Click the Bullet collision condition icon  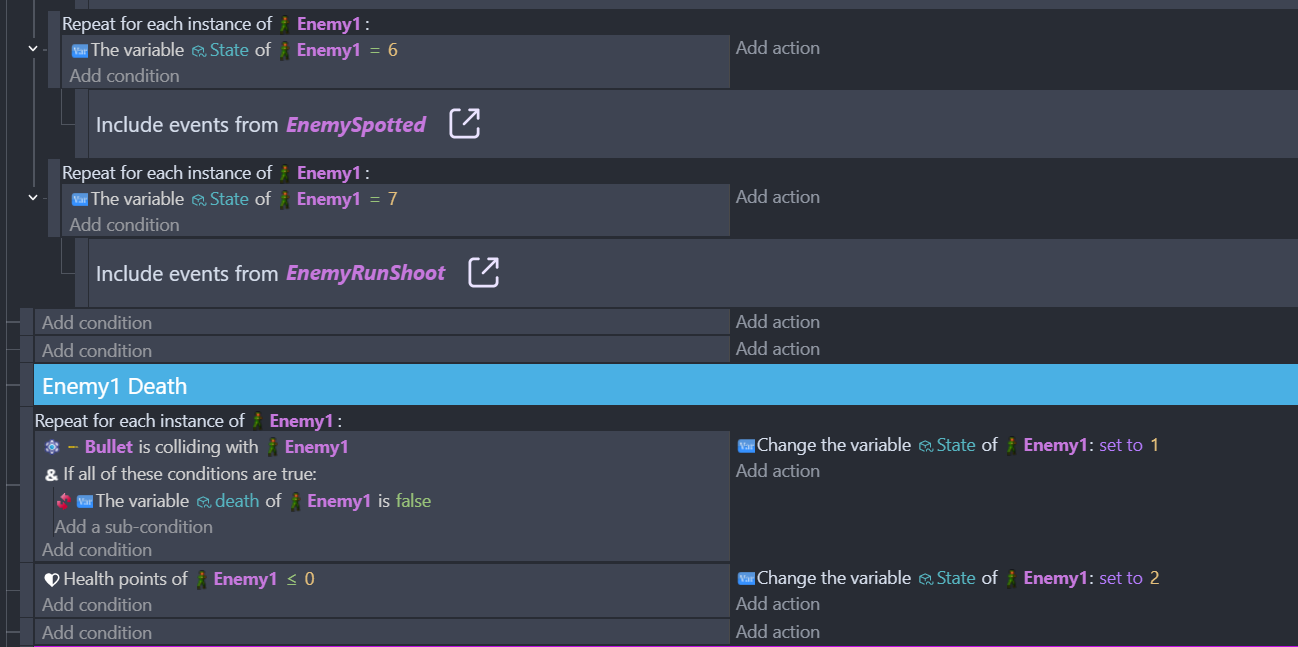pos(52,447)
